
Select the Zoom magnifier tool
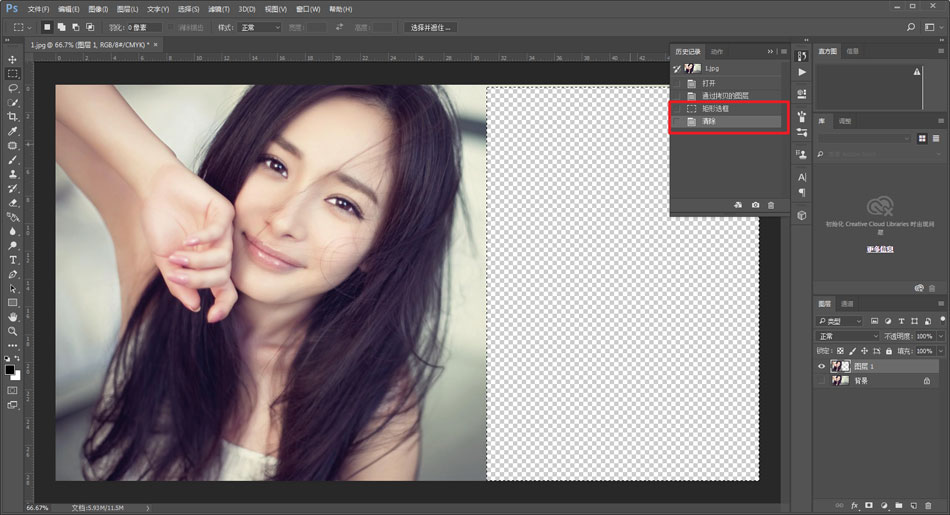click(13, 331)
